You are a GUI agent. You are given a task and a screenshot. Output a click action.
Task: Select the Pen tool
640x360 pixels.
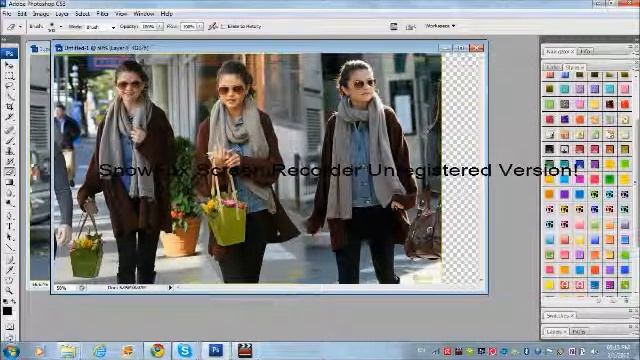[x=9, y=216]
